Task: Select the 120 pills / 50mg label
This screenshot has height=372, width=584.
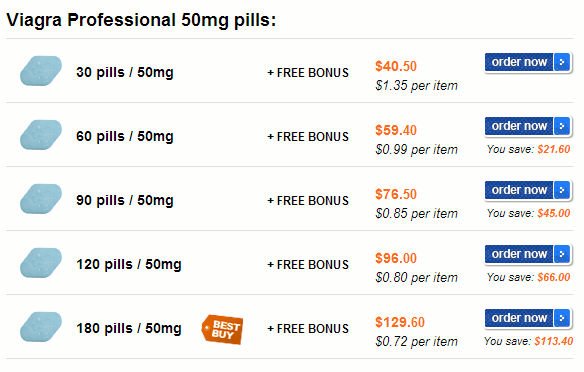Action: [x=129, y=264]
